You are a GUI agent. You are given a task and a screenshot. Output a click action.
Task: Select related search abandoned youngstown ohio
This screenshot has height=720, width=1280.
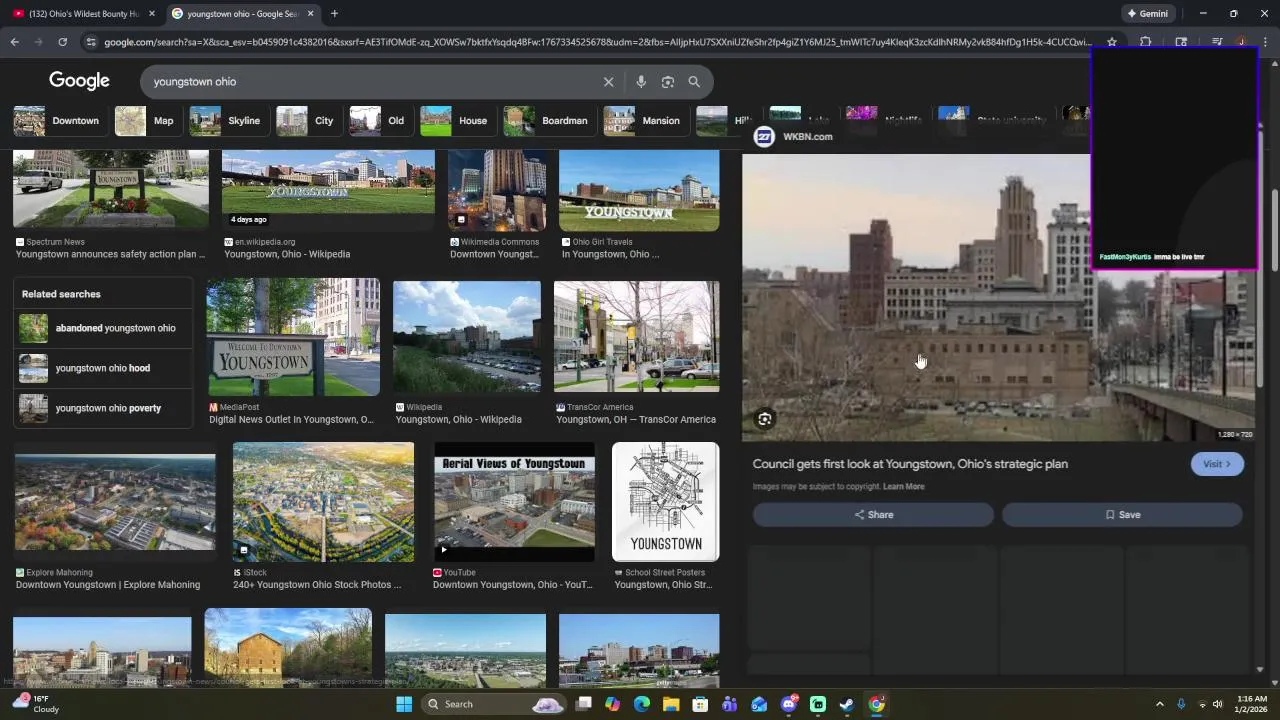103,328
